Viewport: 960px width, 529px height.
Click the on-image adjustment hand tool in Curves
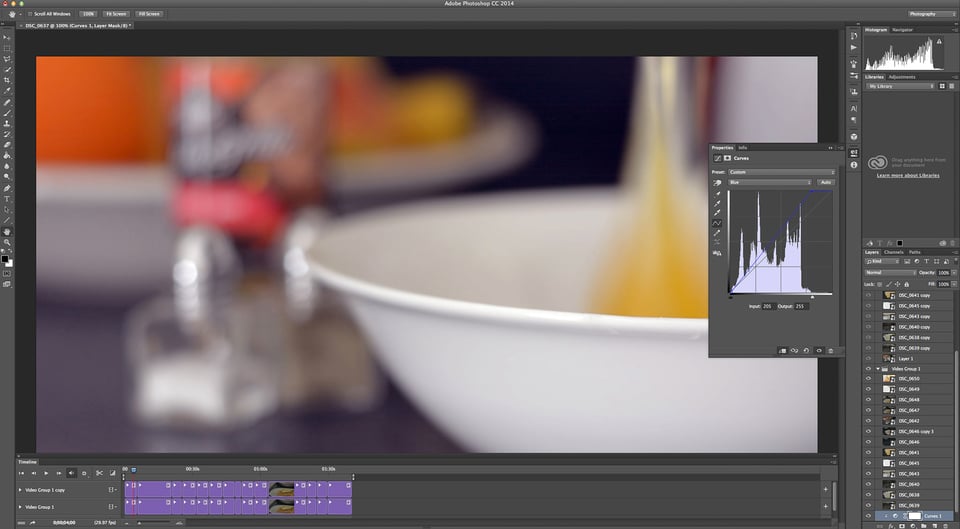tap(717, 182)
